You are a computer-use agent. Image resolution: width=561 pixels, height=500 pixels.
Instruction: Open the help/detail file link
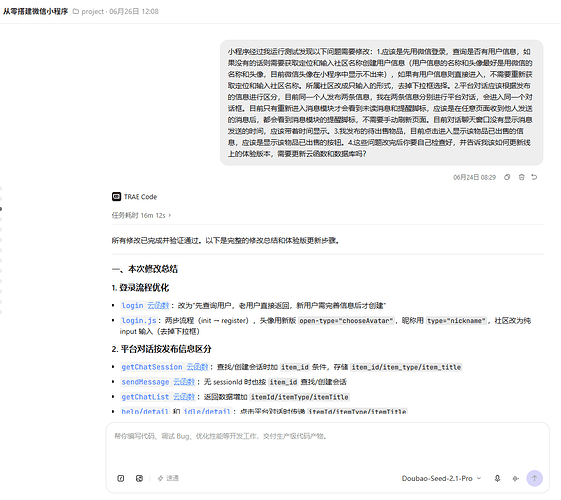[x=145, y=411]
